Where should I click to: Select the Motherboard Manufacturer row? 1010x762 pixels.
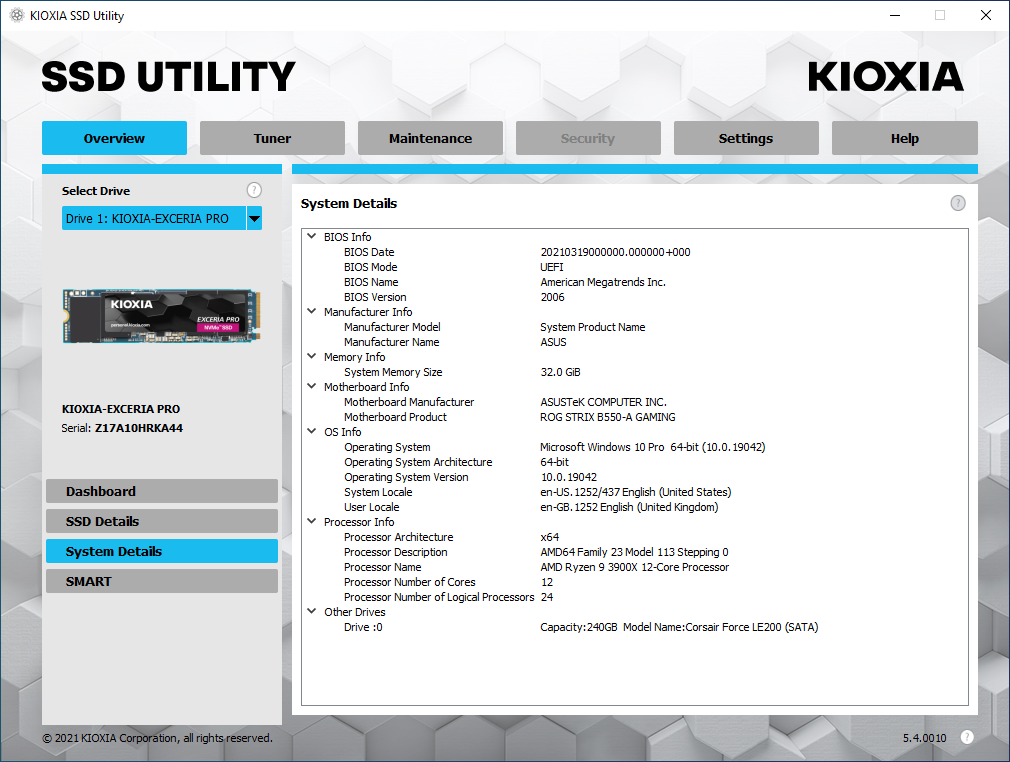[634, 402]
